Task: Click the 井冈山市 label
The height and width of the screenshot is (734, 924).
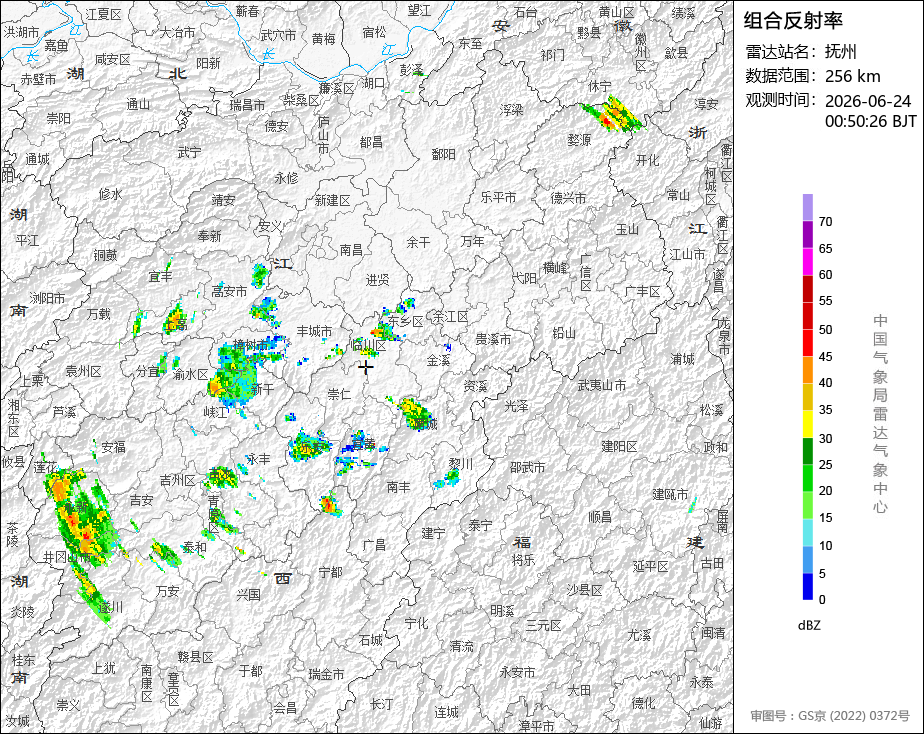Action: click(x=67, y=557)
